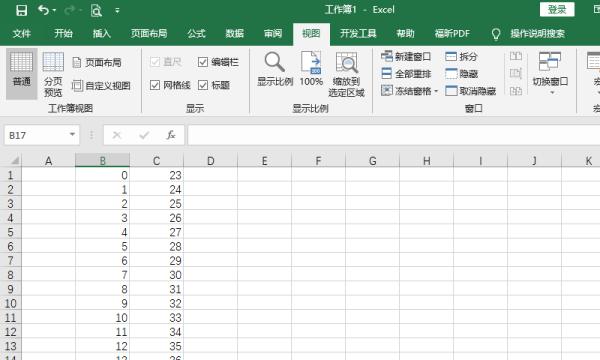Click the Save icon in the quick access toolbar
The height and width of the screenshot is (360, 600).
21,10
